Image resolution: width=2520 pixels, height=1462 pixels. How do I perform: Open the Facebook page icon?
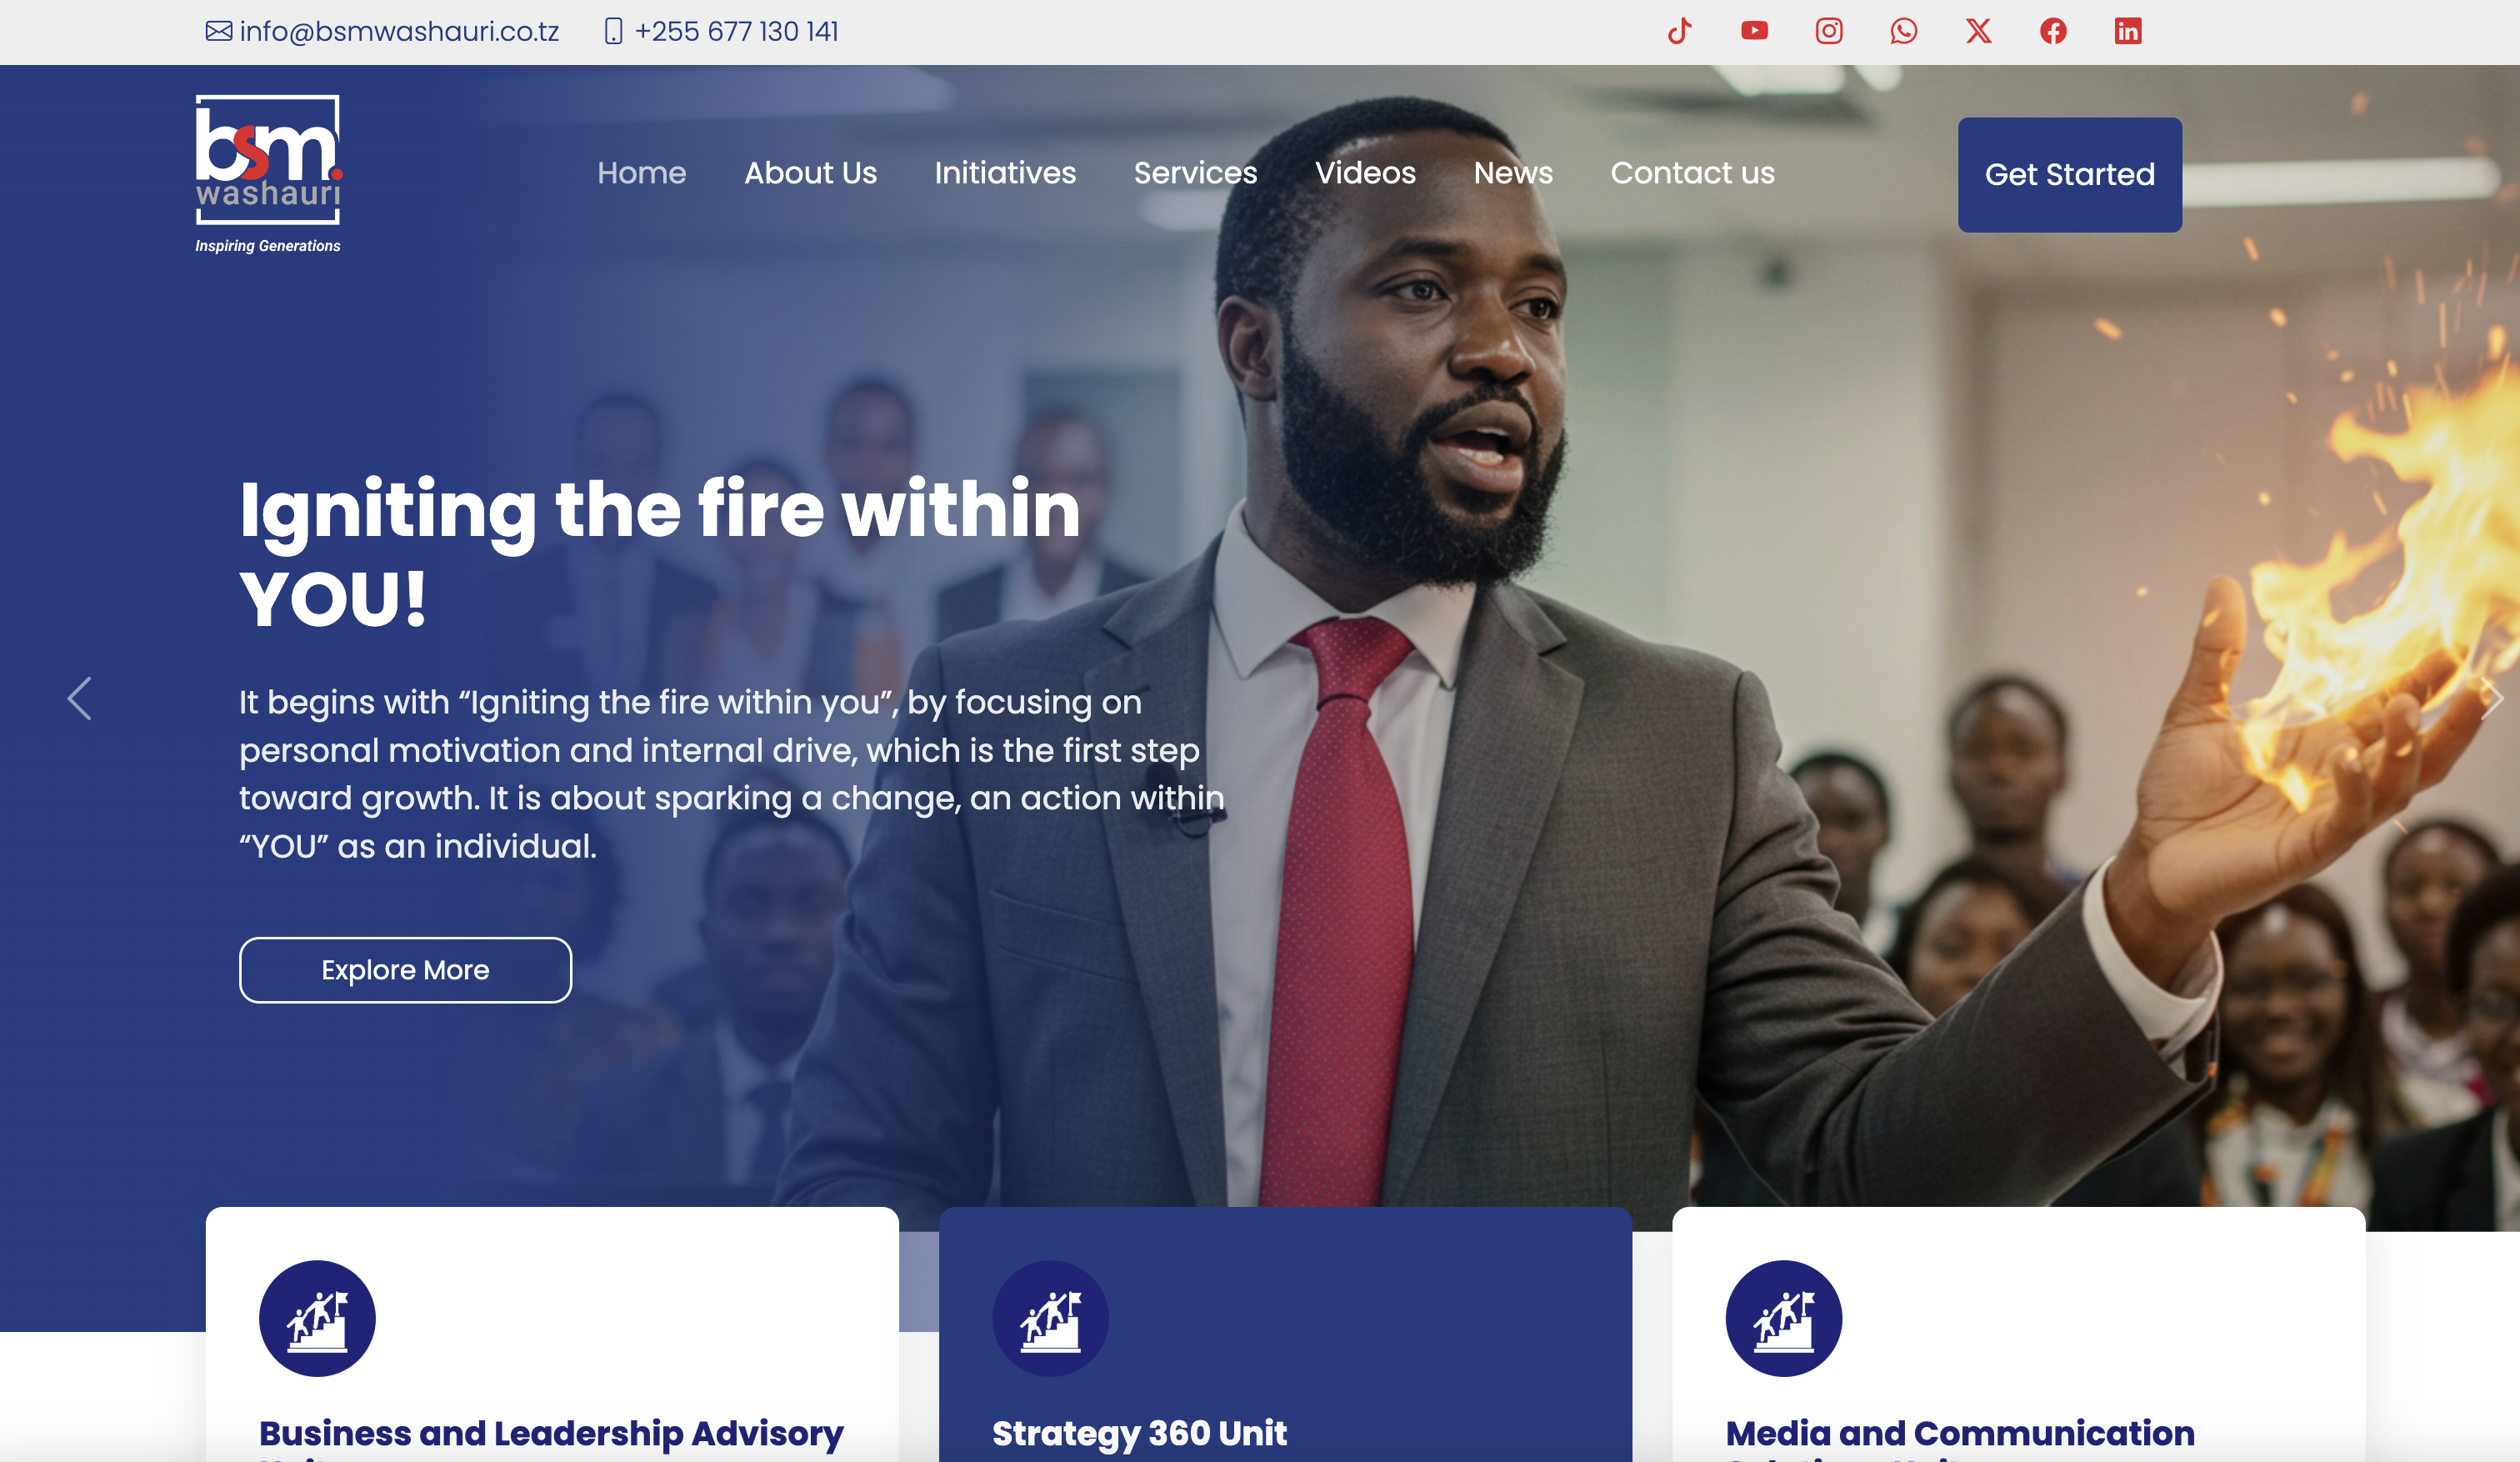(x=2053, y=31)
